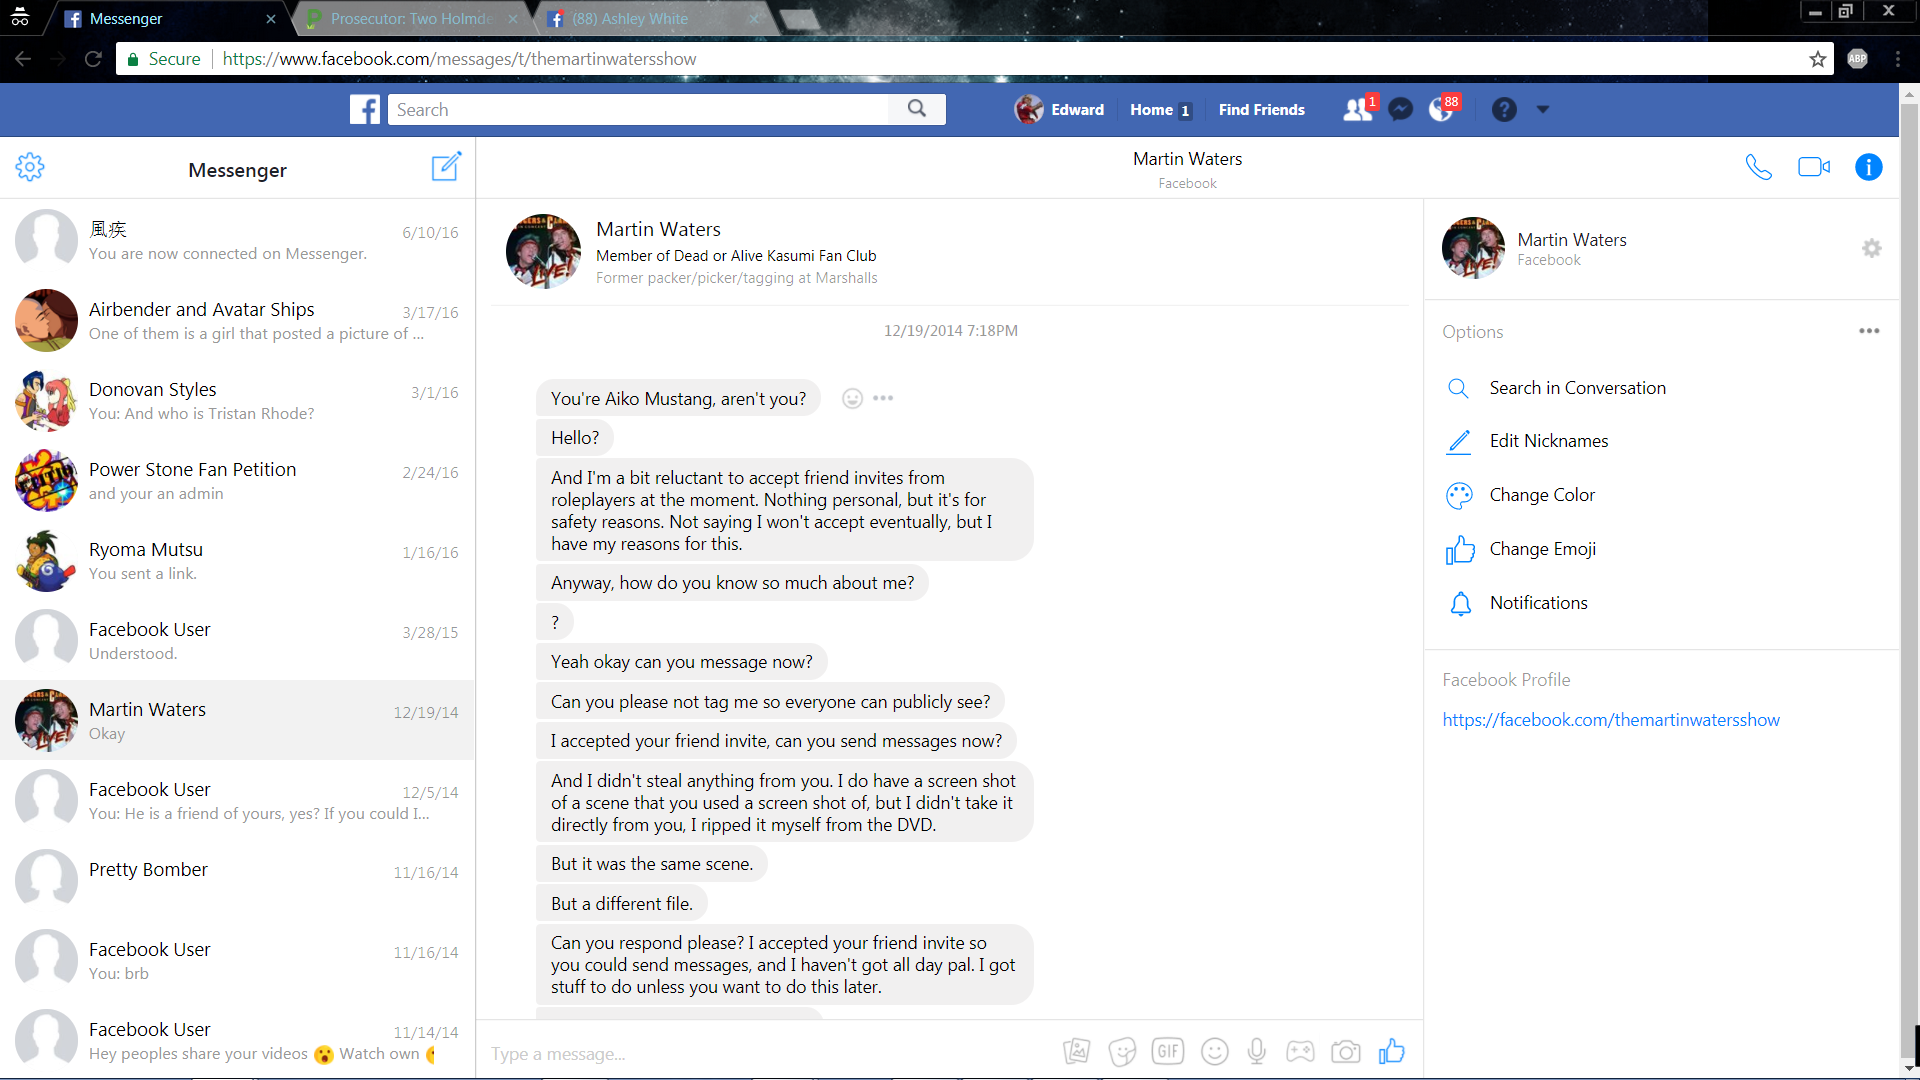
Task: Open Donovan Styles conversation
Action: point(237,401)
